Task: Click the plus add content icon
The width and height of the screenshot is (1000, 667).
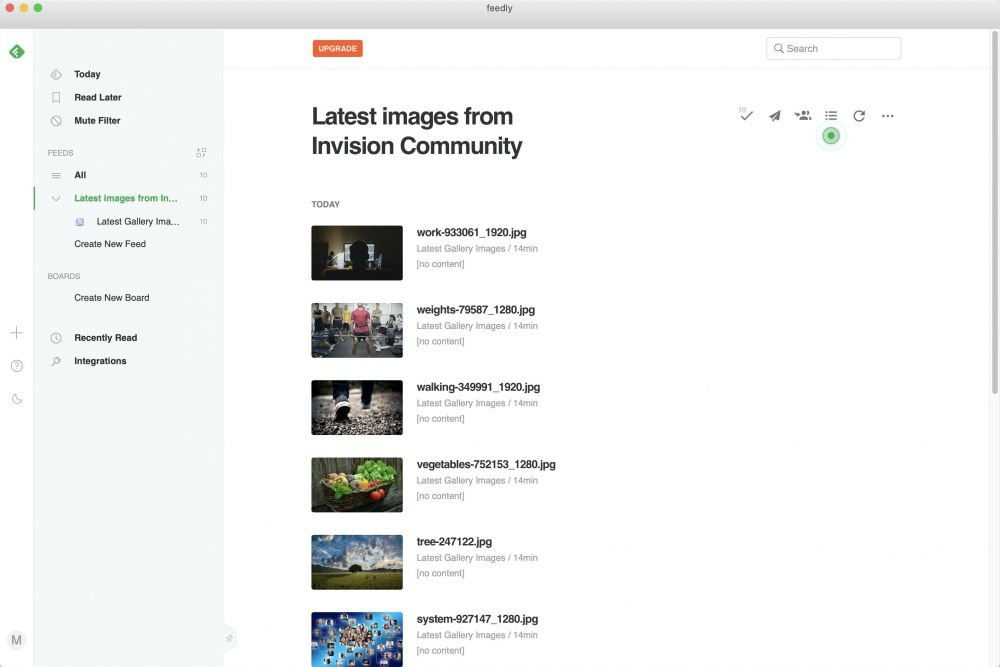Action: pos(16,333)
